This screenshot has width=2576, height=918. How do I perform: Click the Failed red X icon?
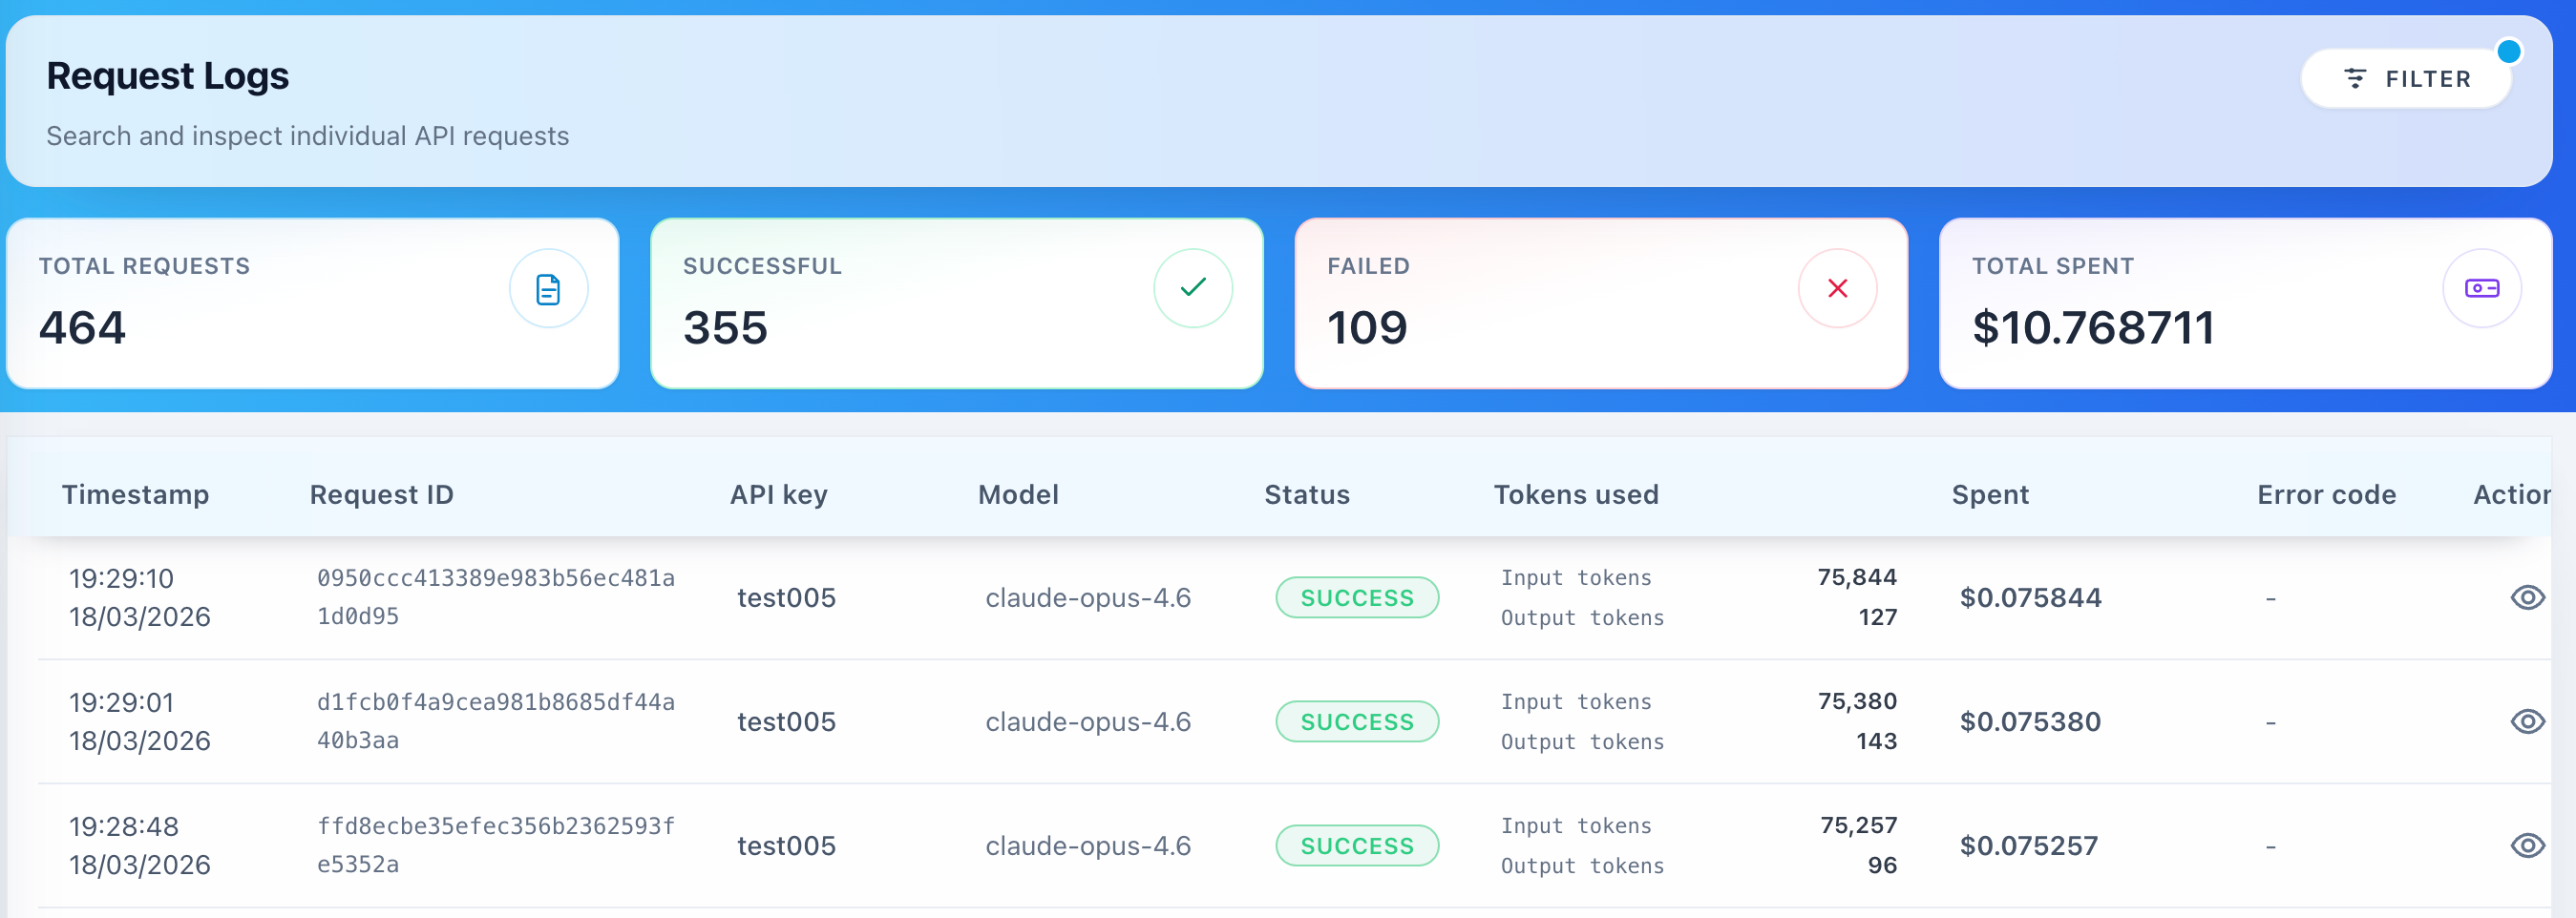[1837, 289]
